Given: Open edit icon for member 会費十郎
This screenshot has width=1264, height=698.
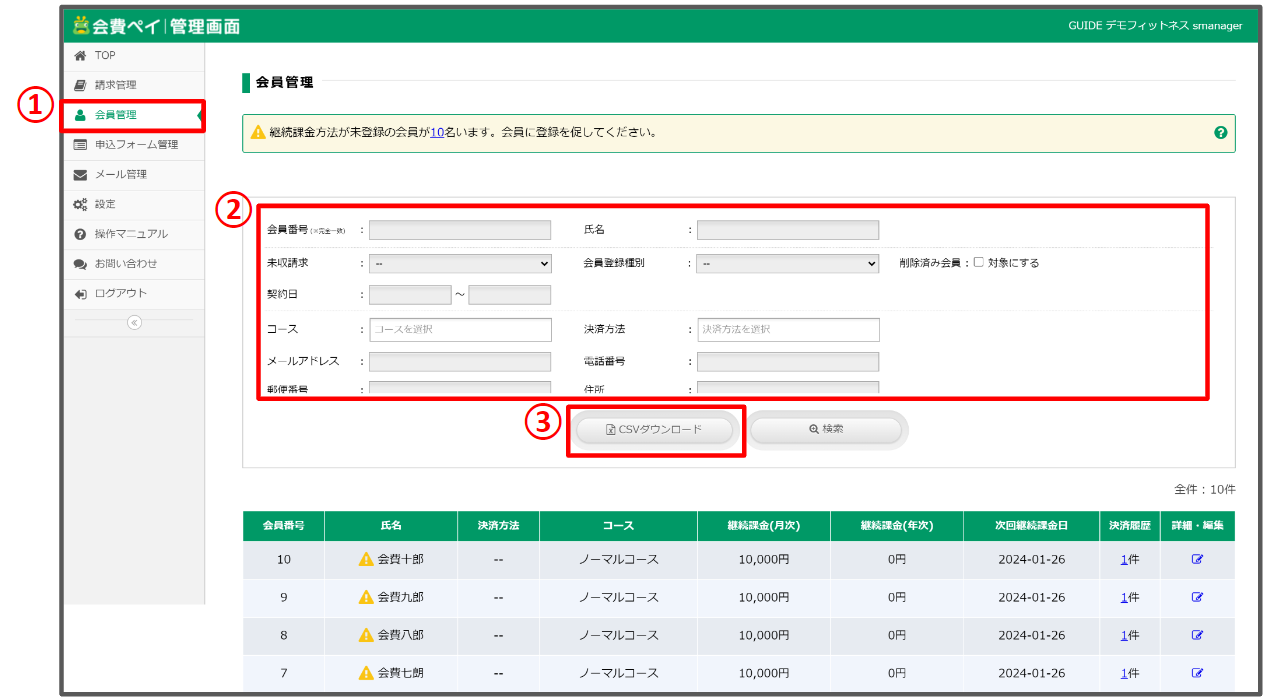Looking at the screenshot, I should [x=1197, y=559].
